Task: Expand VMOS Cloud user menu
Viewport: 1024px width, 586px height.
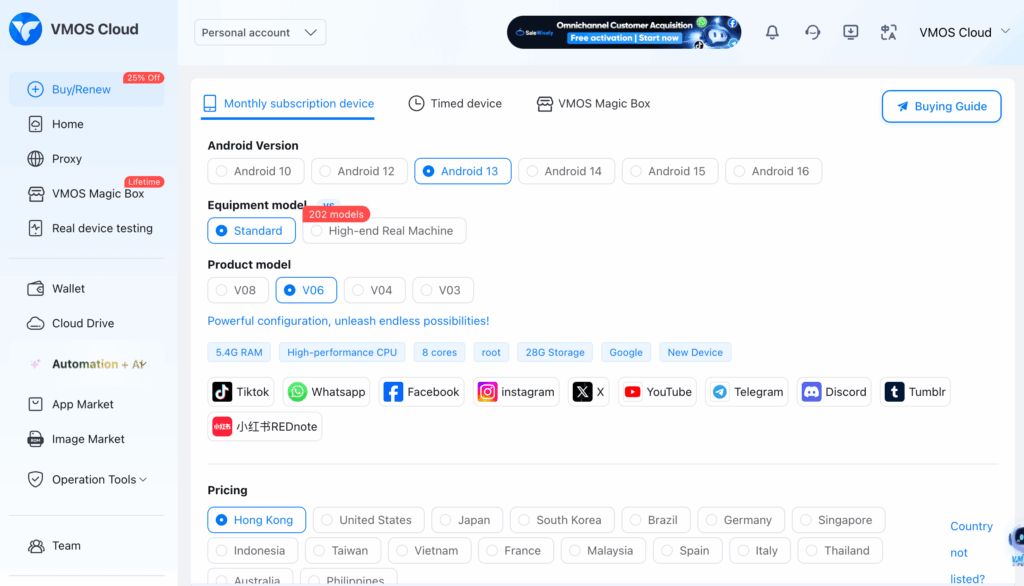Action: (965, 32)
